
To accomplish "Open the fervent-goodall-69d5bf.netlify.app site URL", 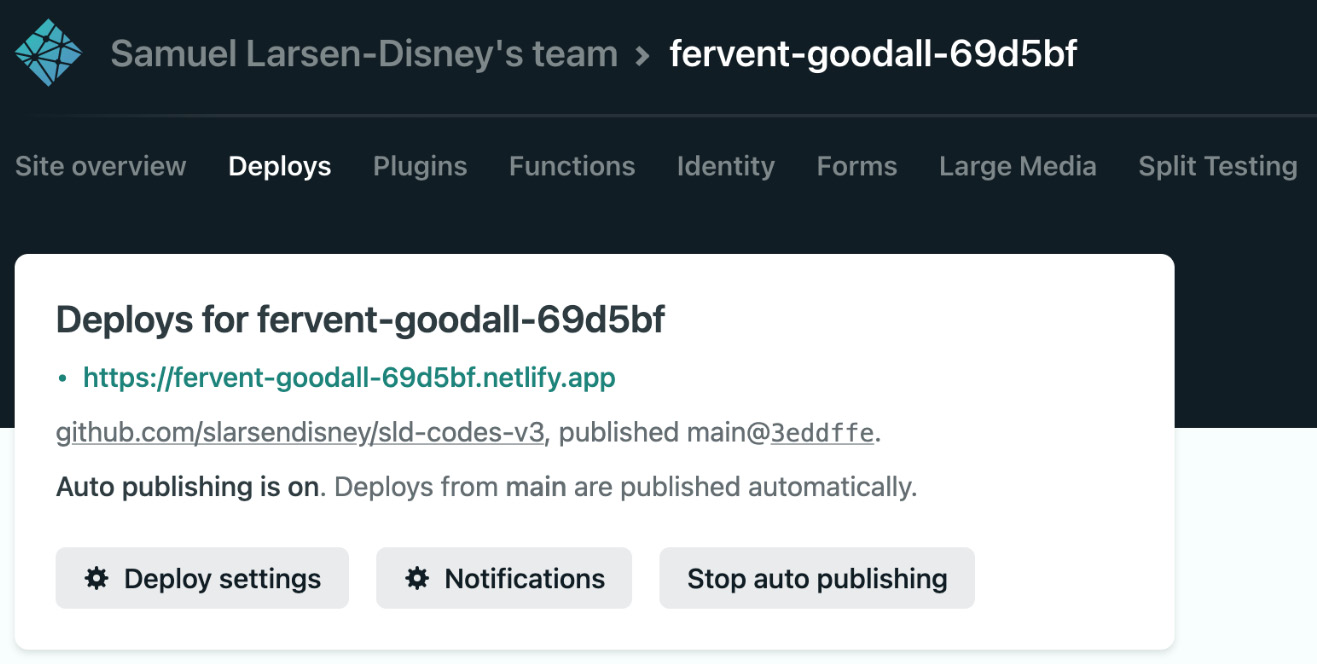I will pyautogui.click(x=349, y=377).
